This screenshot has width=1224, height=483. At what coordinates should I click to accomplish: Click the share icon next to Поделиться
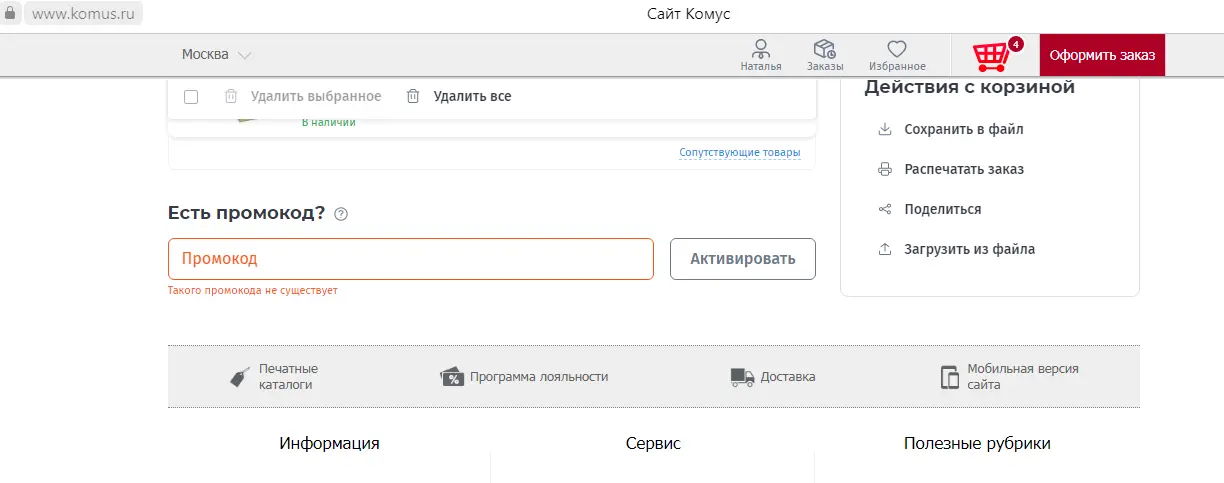click(x=884, y=209)
